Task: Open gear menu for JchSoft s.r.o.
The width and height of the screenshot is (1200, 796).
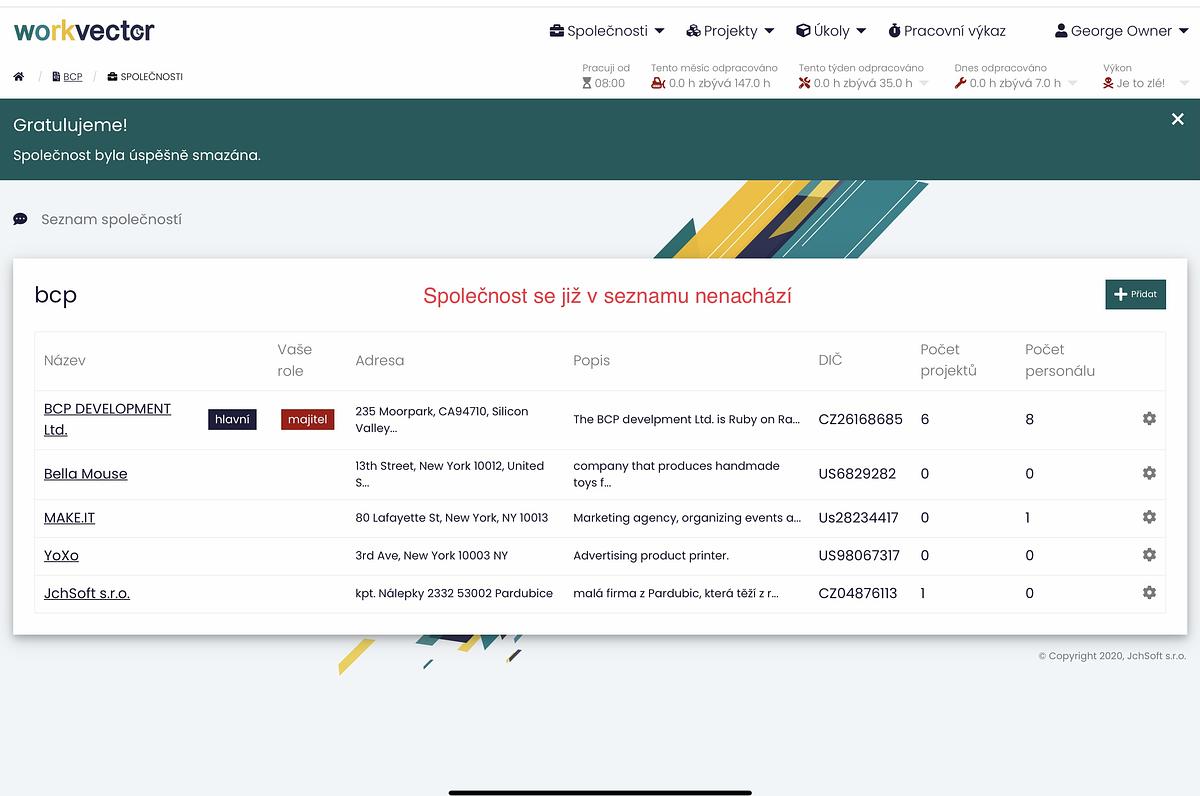Action: (1149, 593)
